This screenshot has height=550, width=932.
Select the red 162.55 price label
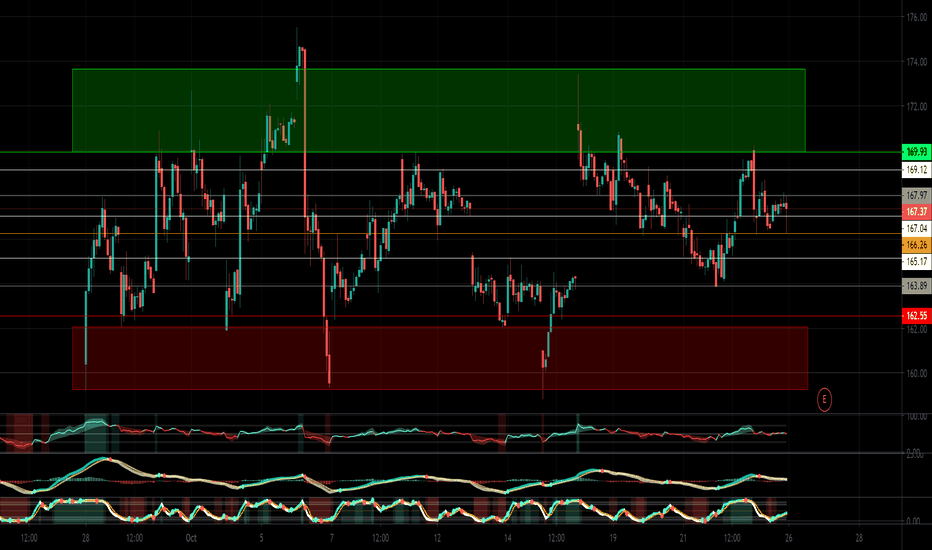click(x=917, y=316)
